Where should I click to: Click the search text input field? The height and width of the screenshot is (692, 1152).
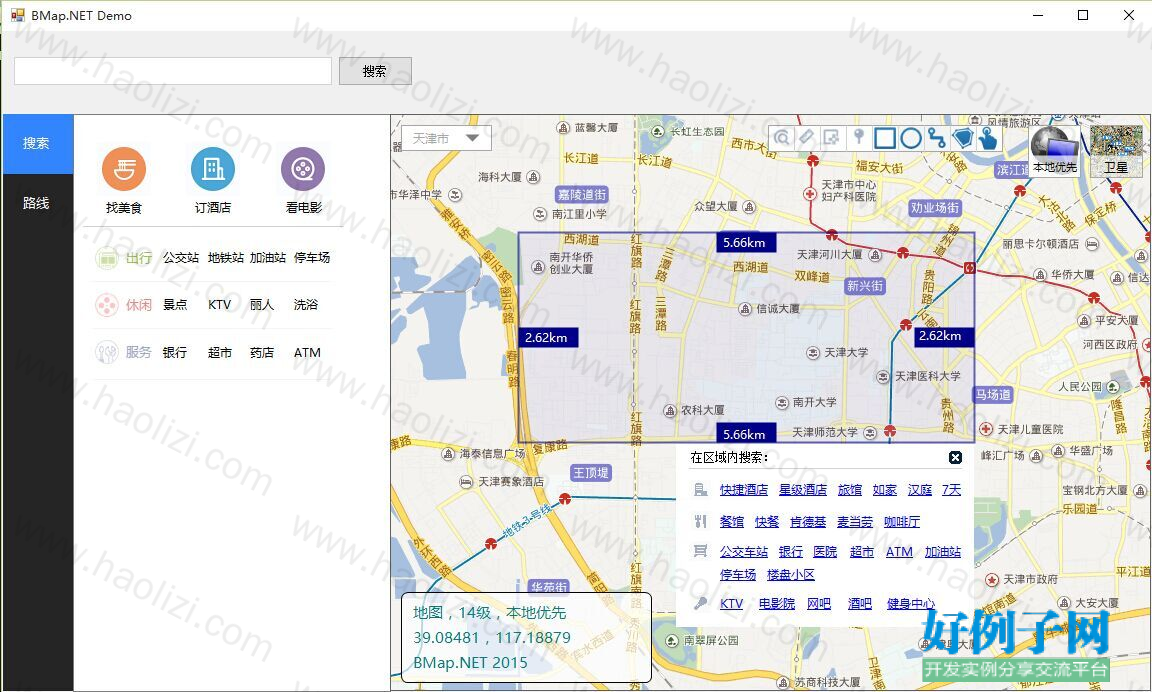pos(173,71)
